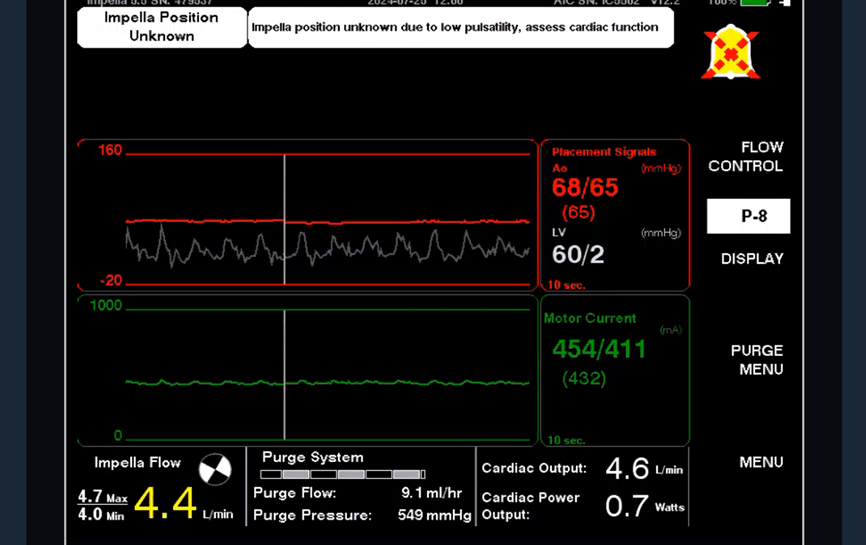Click the Ao pressure 68/65 value
The width and height of the screenshot is (866, 545).
click(585, 187)
